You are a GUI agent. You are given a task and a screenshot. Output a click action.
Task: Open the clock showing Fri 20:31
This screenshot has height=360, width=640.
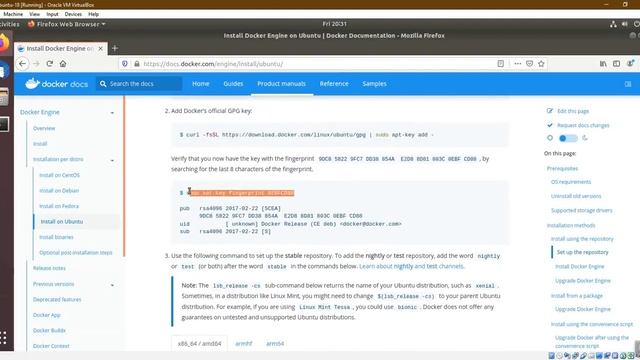pos(334,24)
